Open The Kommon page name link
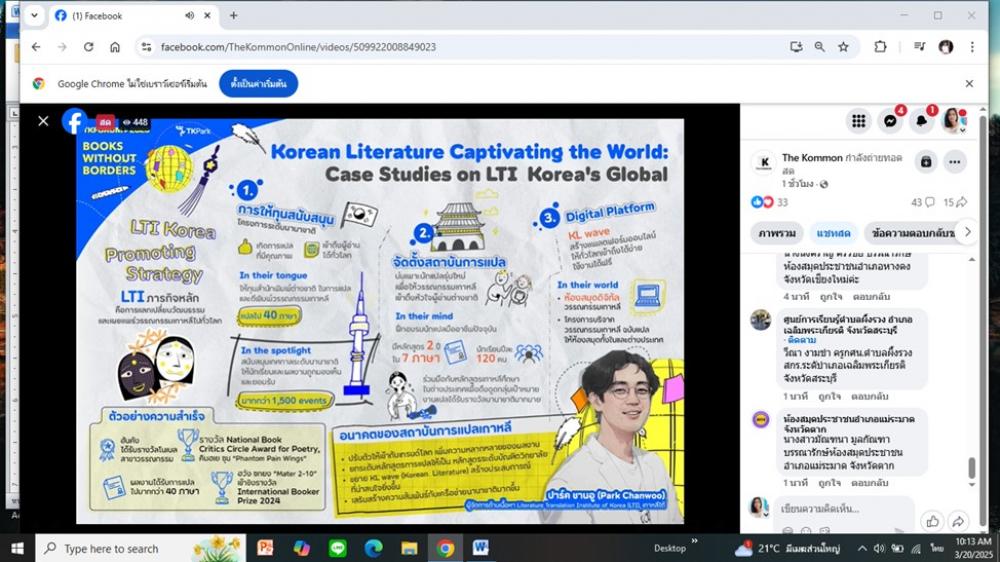This screenshot has height=562, width=1000. [x=812, y=158]
